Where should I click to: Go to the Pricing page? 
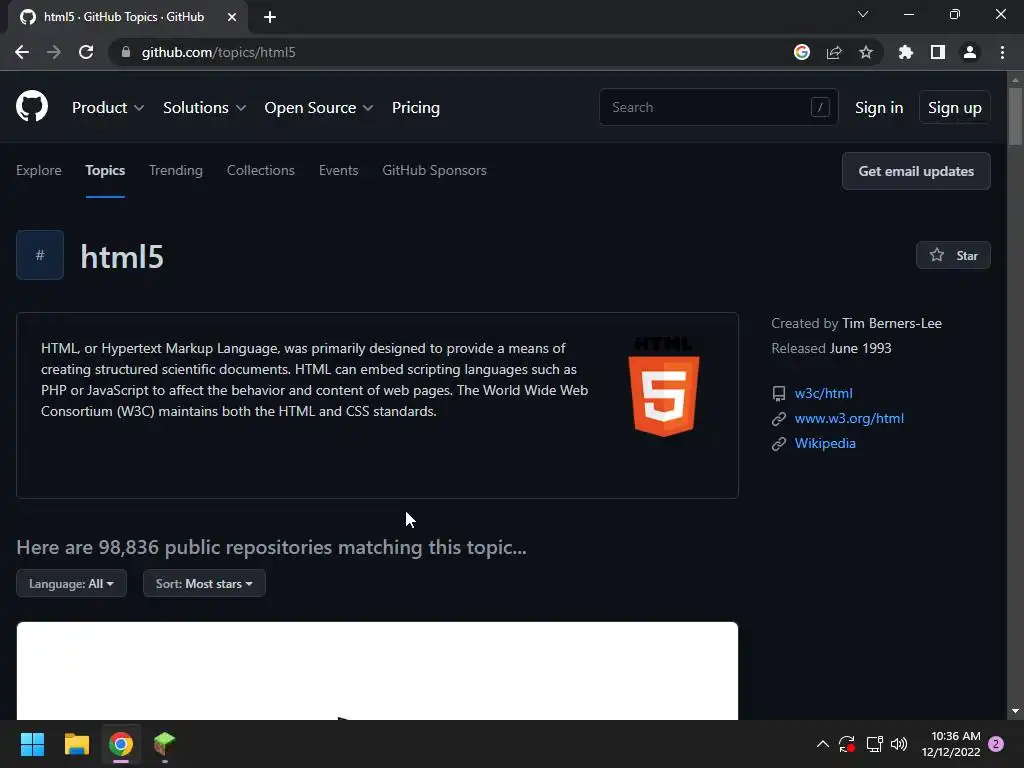click(416, 108)
